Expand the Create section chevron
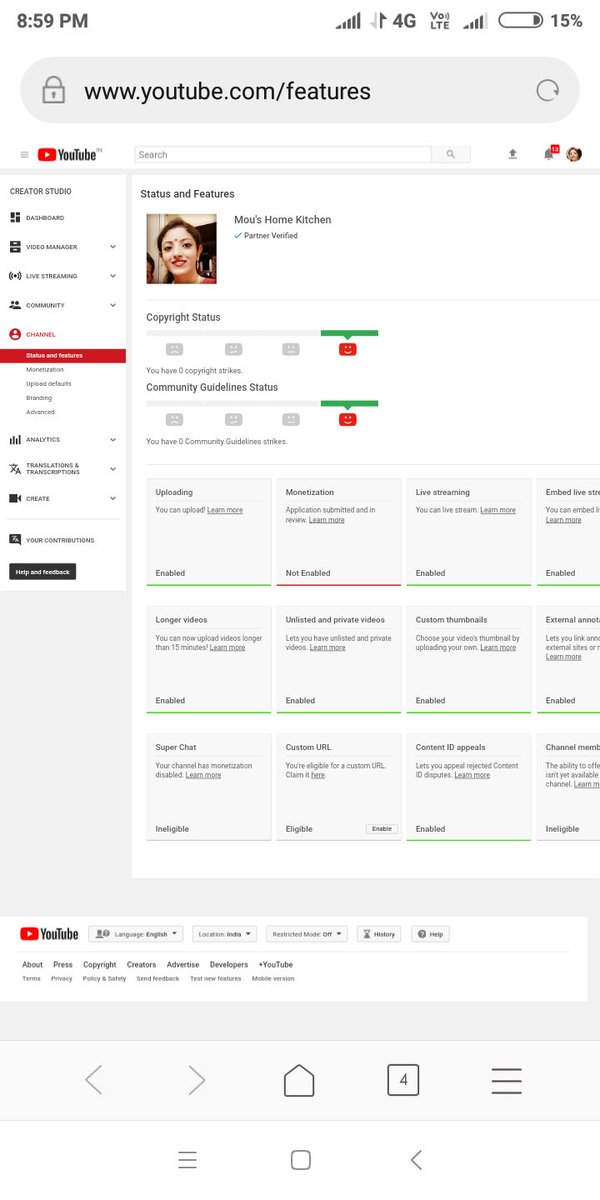The height and width of the screenshot is (1200, 600). [113, 498]
